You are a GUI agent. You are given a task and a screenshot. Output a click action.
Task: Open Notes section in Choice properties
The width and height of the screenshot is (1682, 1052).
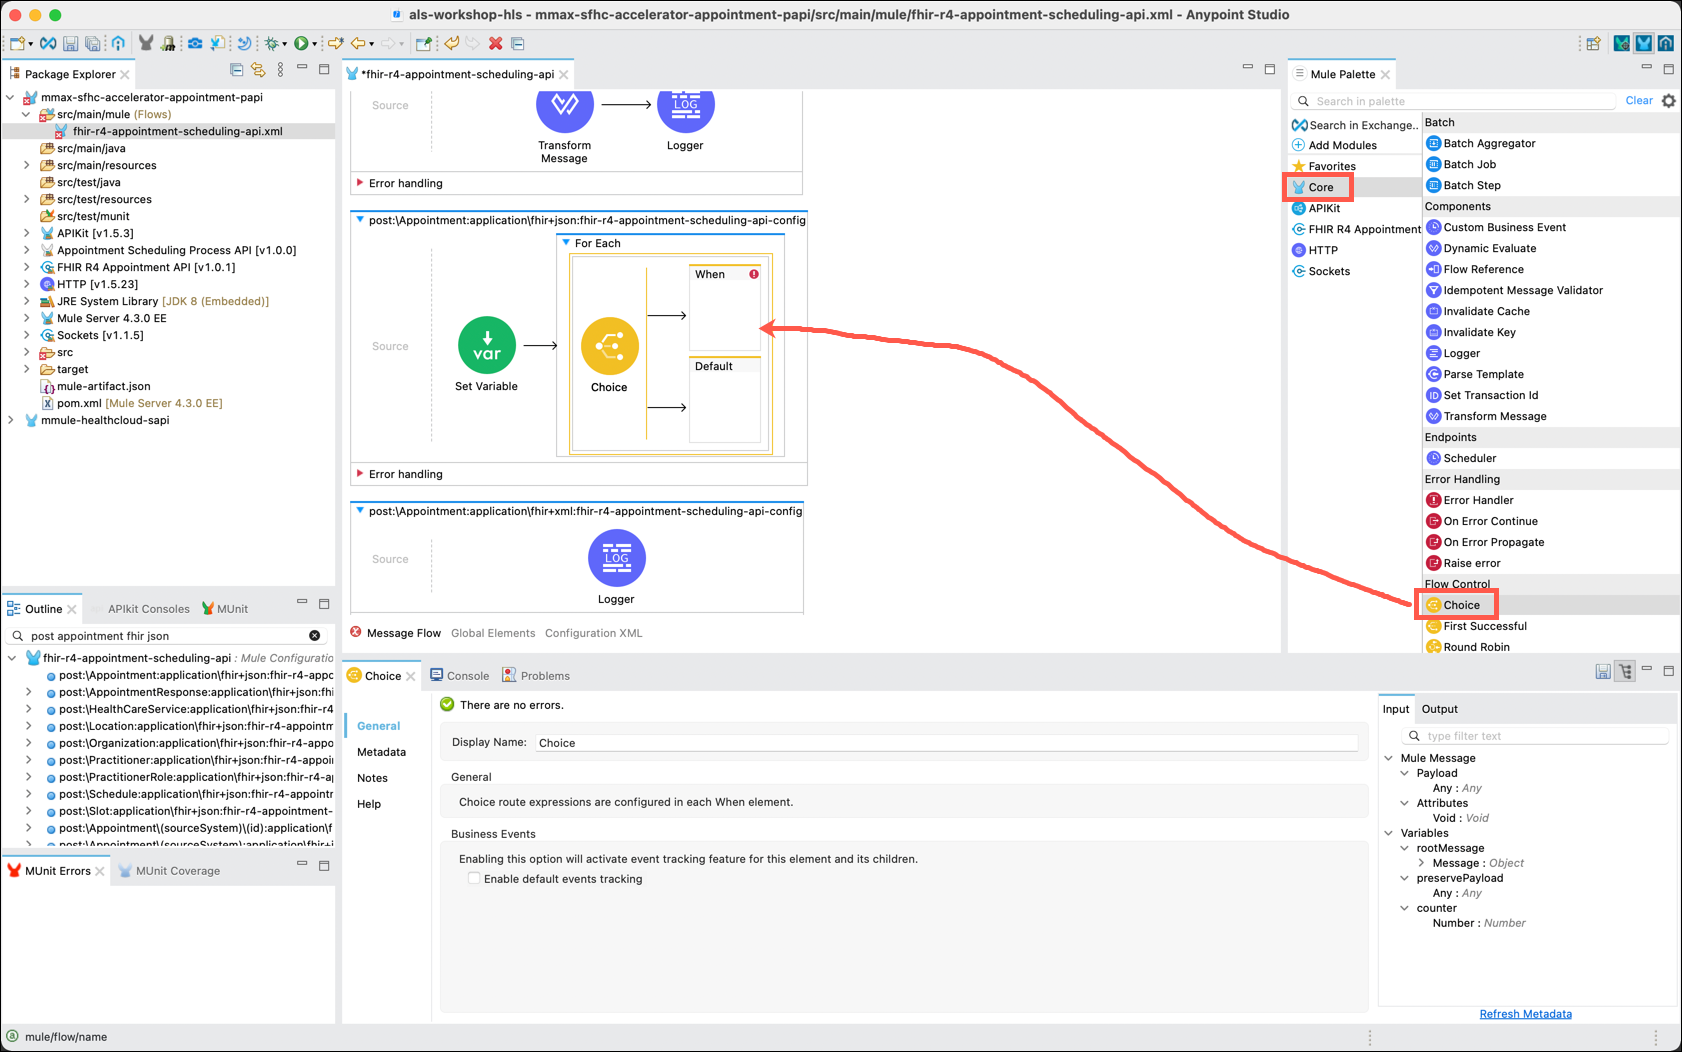(x=372, y=778)
